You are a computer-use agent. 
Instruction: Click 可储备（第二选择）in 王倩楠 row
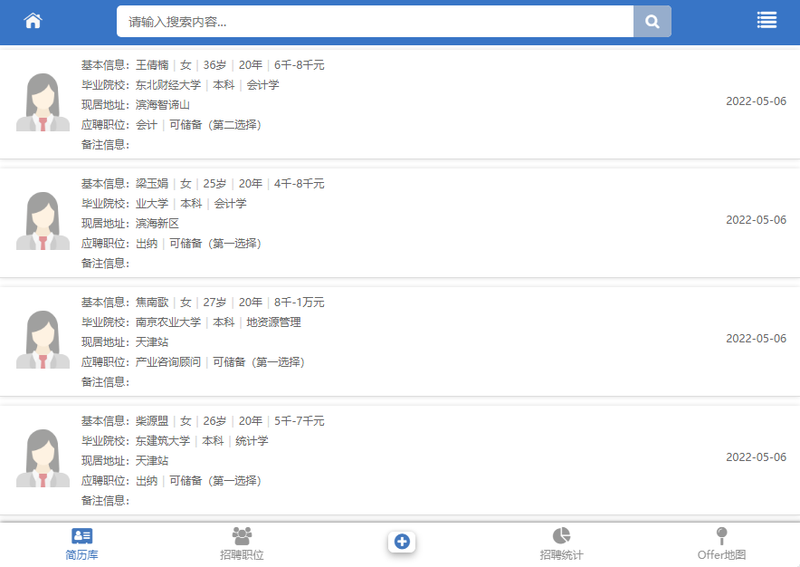215,125
